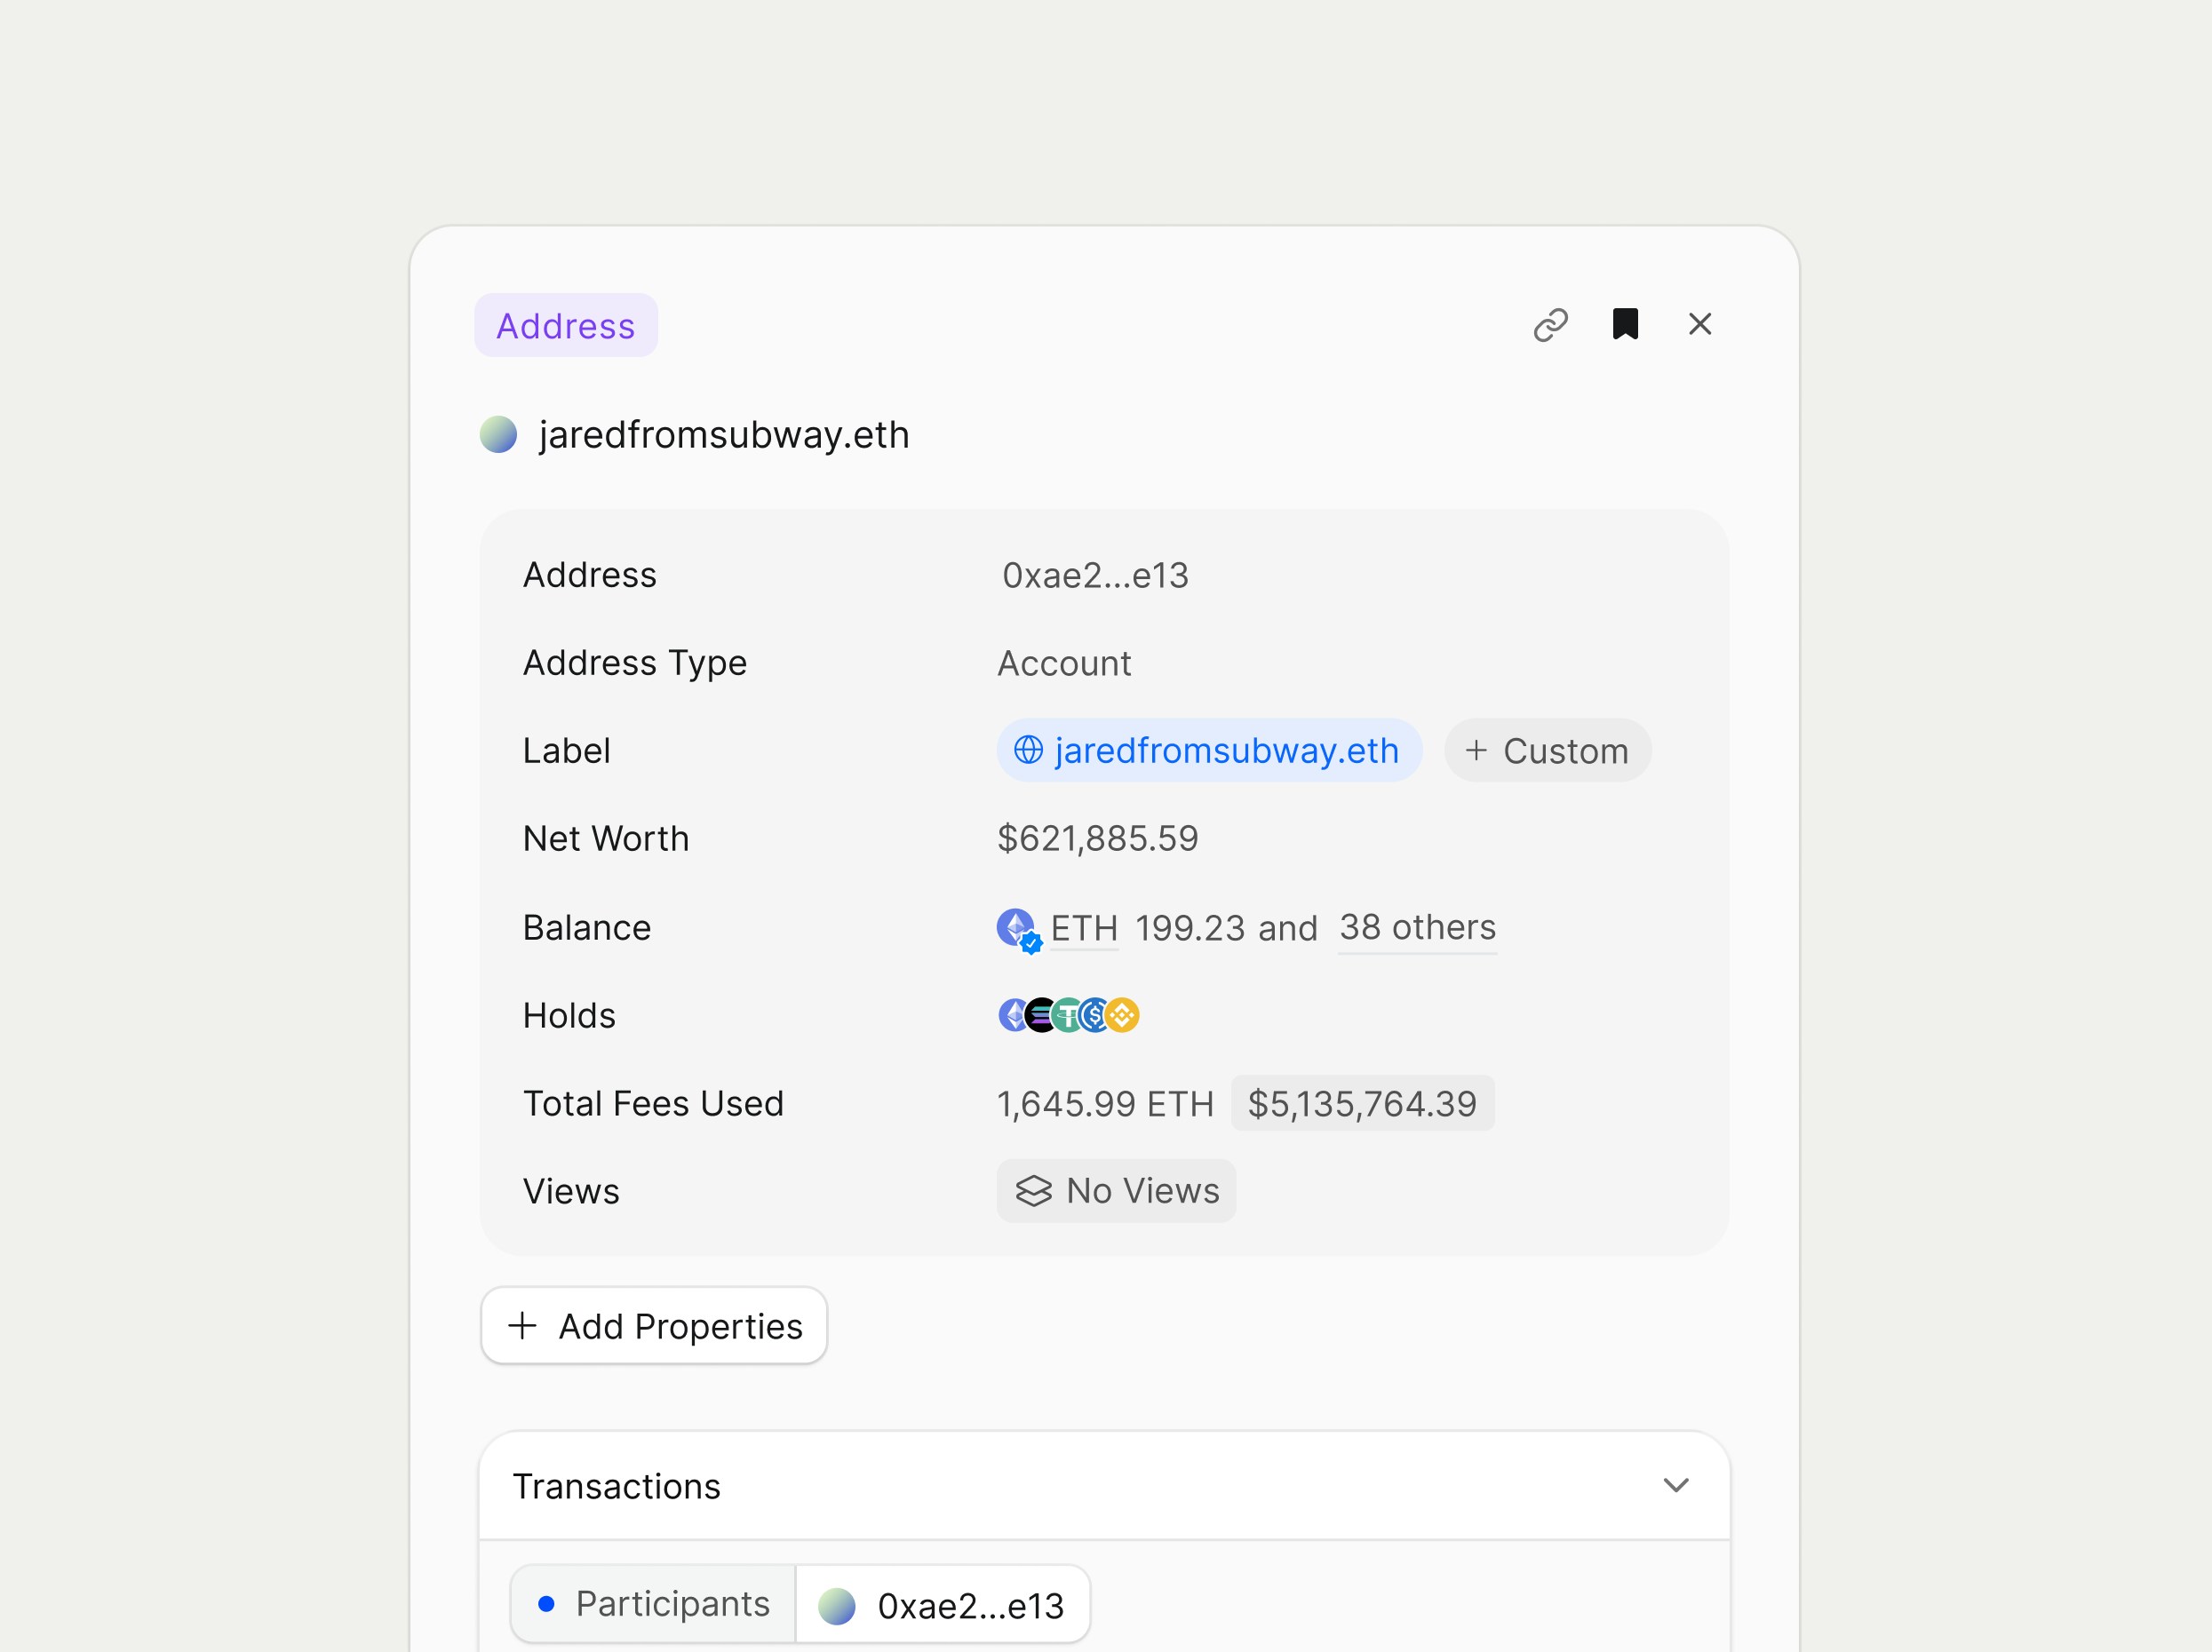
Task: Toggle the Participants filter chip
Action: point(652,1603)
